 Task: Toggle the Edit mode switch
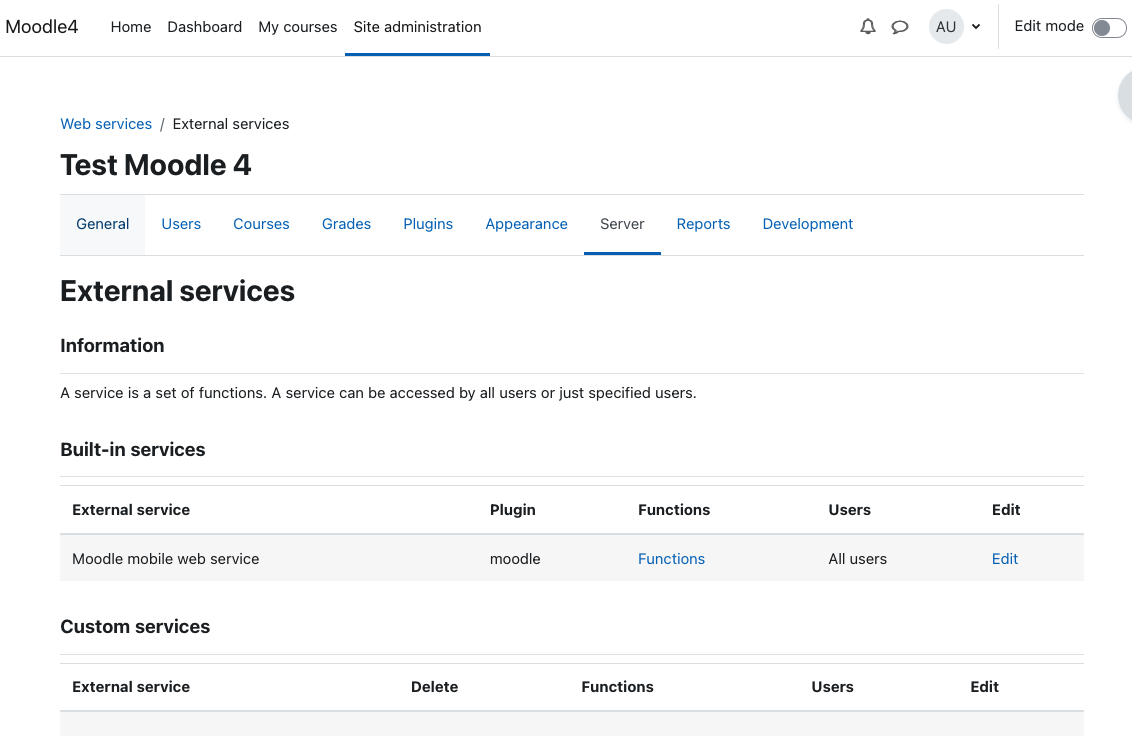pyautogui.click(x=1109, y=27)
